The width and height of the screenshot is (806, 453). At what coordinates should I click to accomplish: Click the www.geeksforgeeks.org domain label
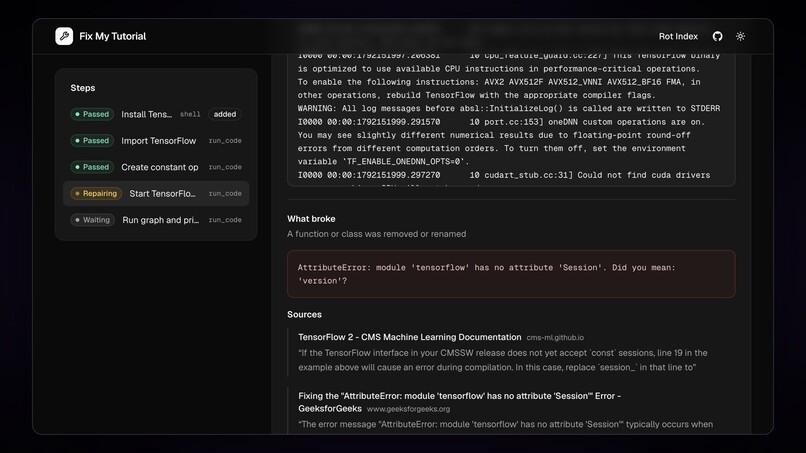pyautogui.click(x=408, y=409)
